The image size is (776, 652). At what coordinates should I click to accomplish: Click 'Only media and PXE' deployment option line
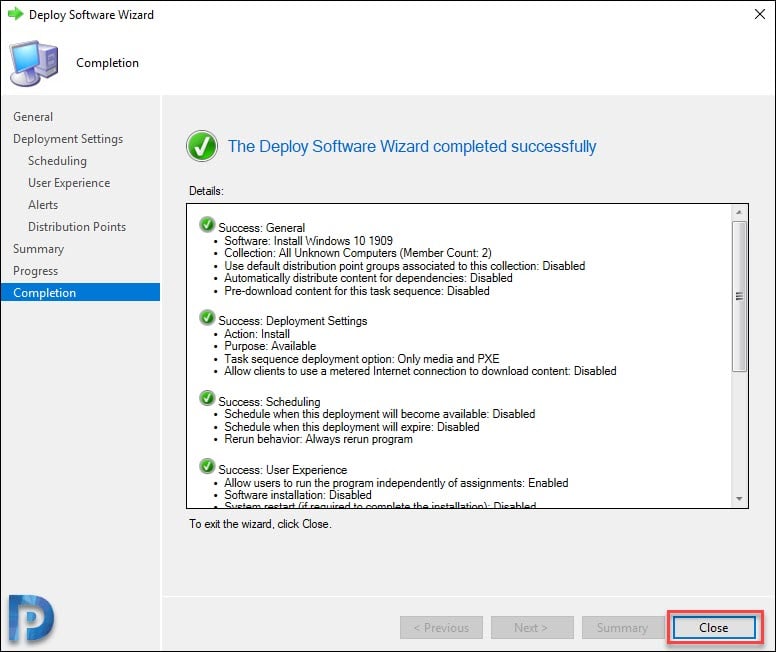pyautogui.click(x=362, y=358)
